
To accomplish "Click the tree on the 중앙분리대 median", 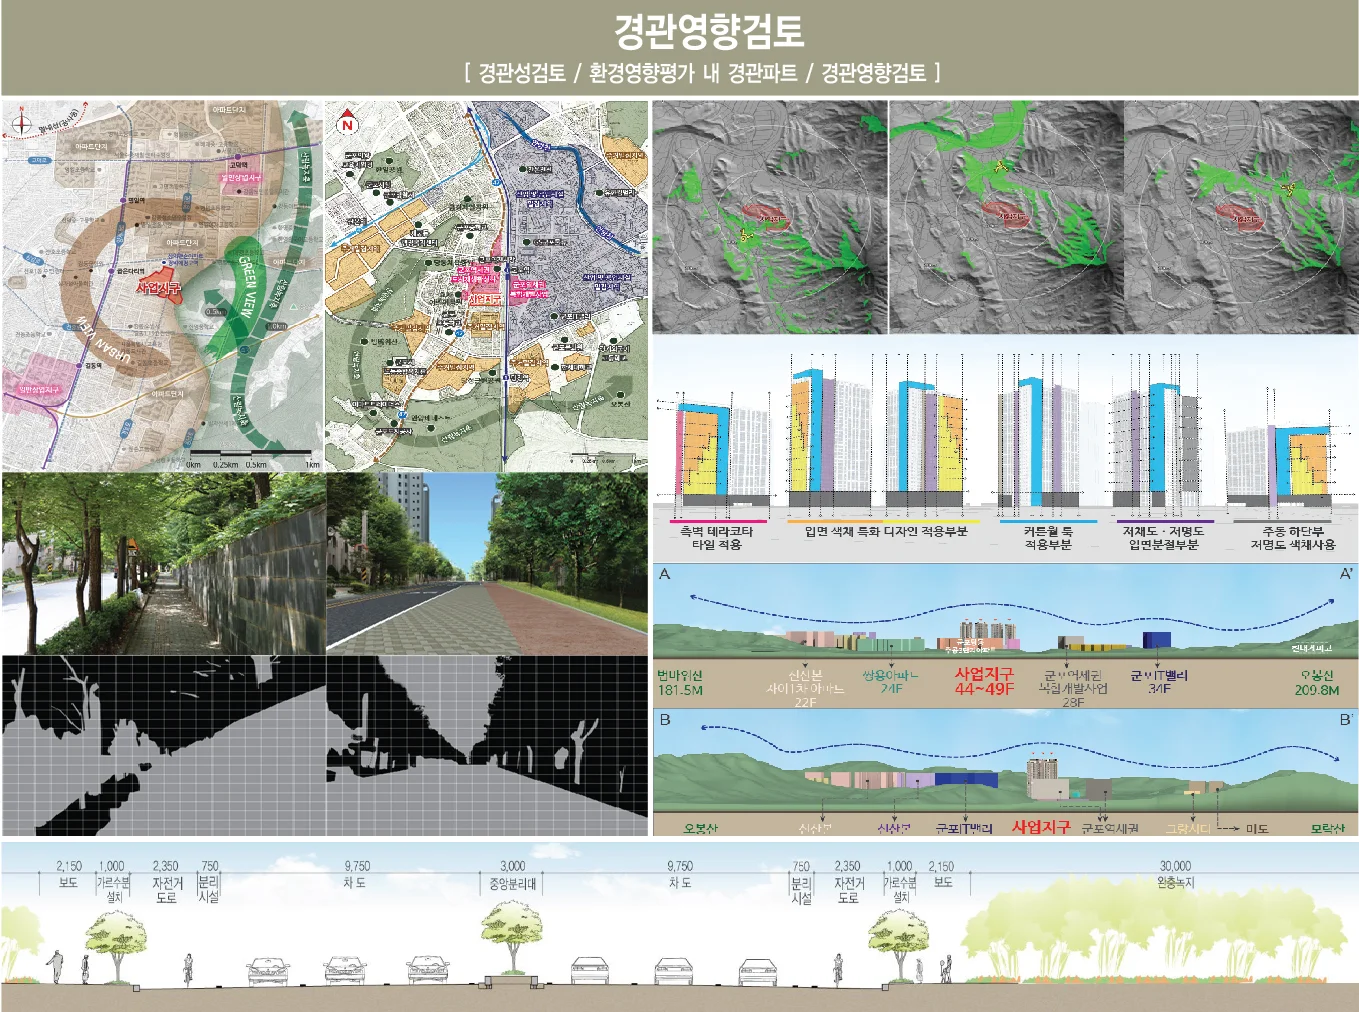I will coord(512,936).
